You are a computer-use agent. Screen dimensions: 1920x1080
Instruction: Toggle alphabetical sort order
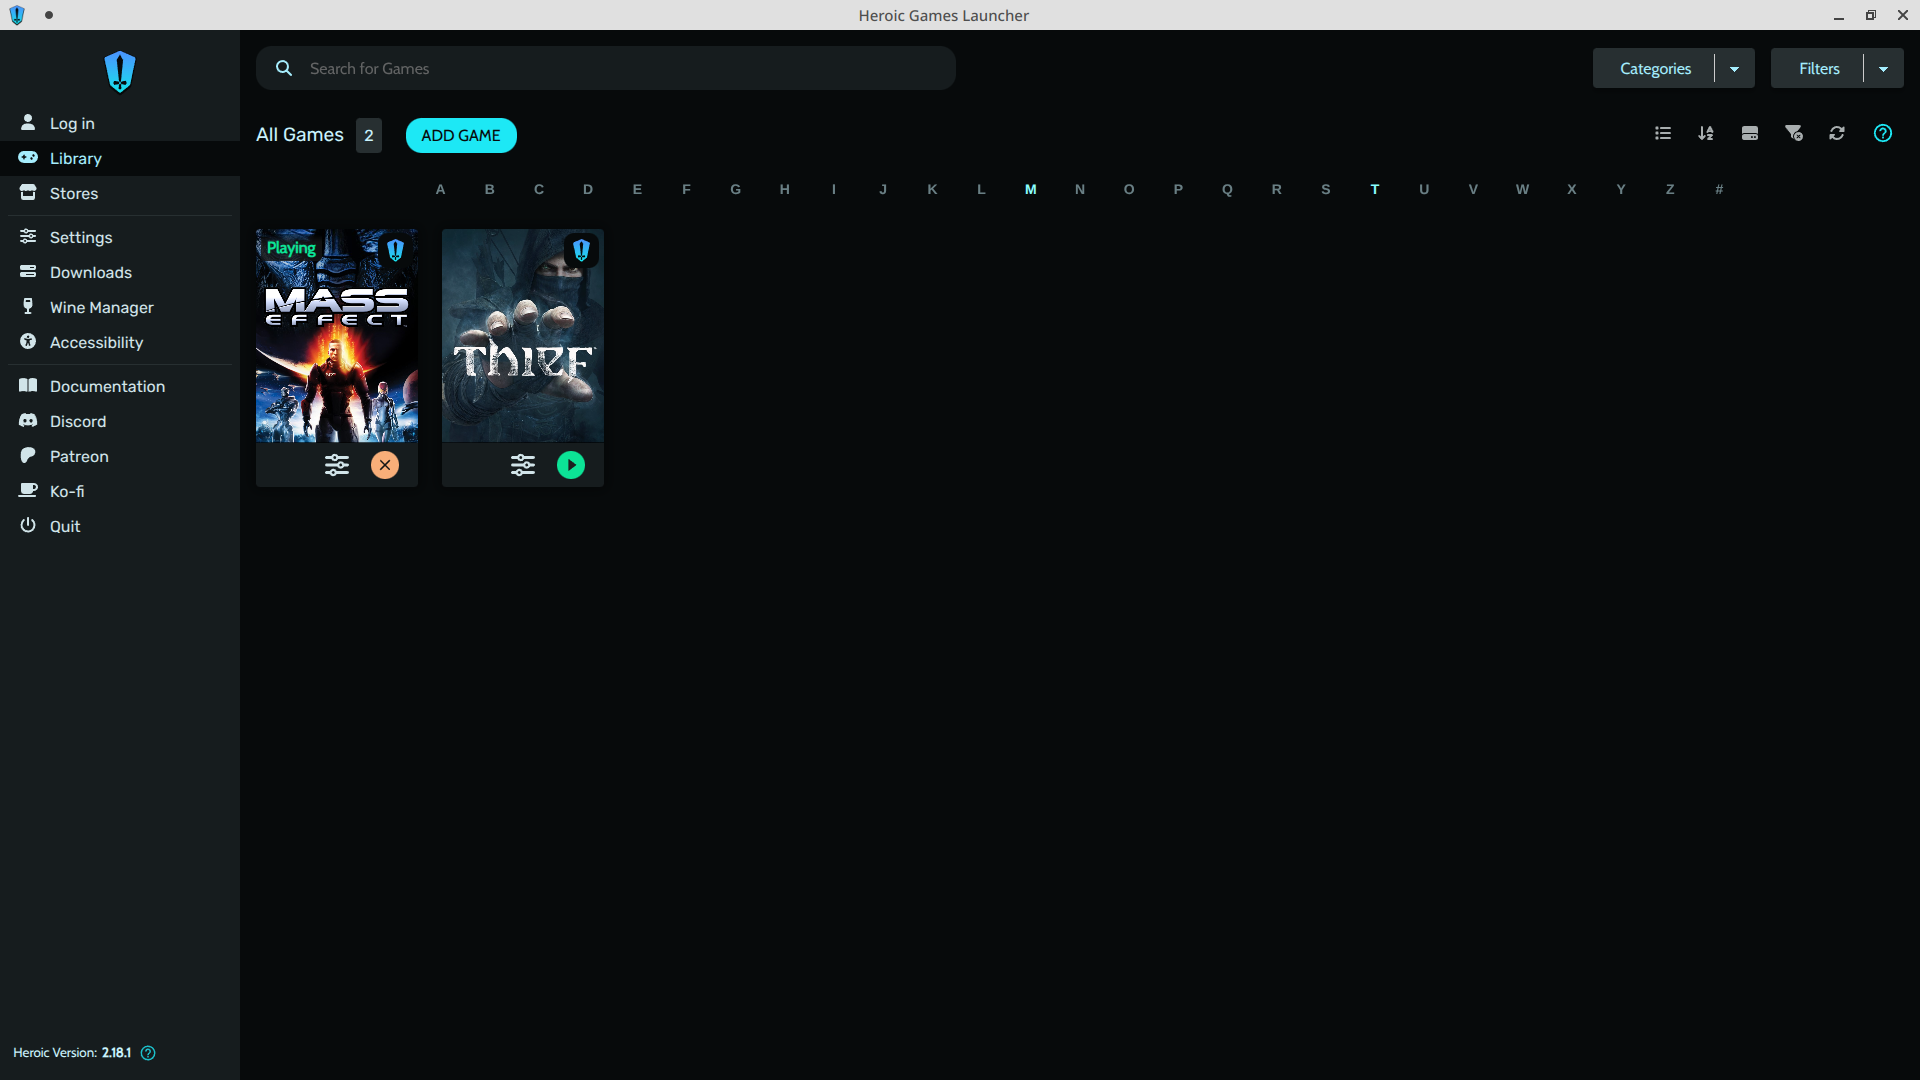(1706, 133)
